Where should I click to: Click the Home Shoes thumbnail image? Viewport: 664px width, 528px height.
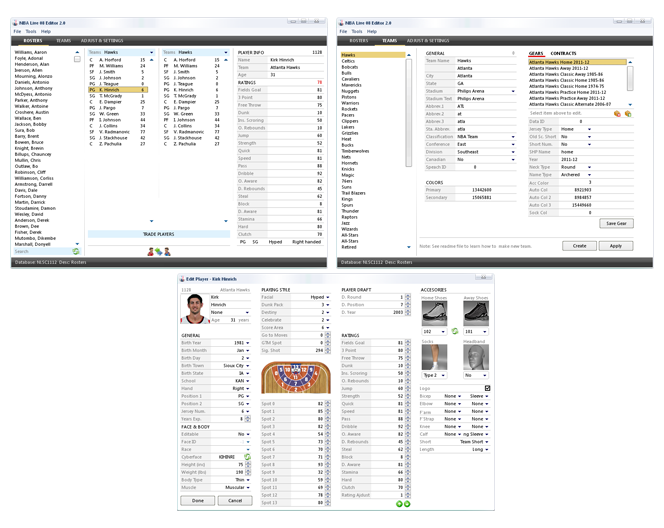[x=434, y=313]
